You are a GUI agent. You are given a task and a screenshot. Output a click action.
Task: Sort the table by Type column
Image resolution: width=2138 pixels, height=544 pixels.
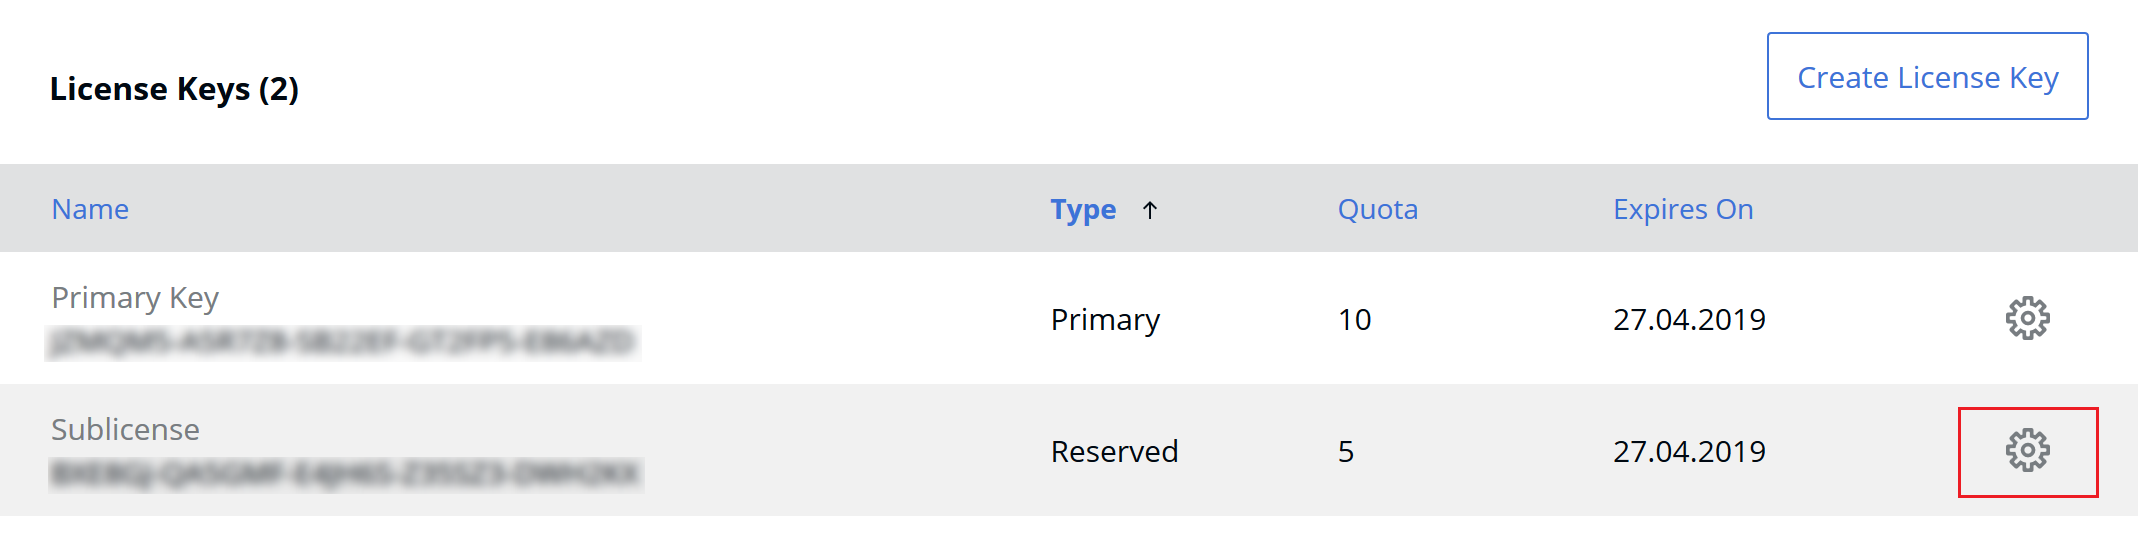[x=1083, y=210]
